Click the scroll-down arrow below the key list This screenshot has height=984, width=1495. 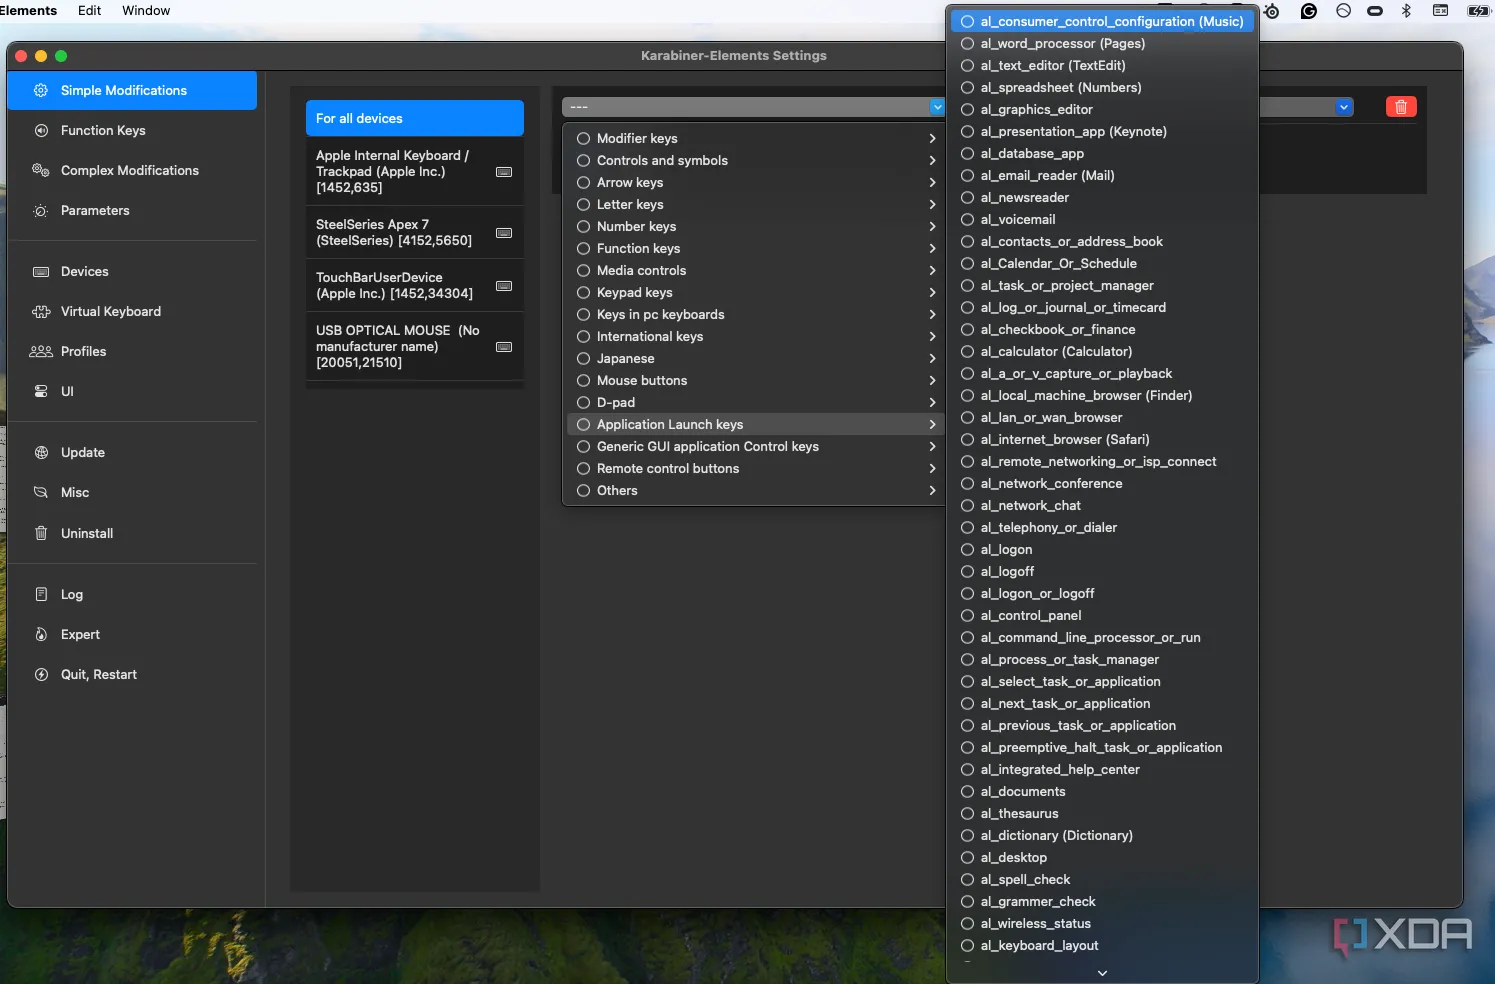[1102, 972]
